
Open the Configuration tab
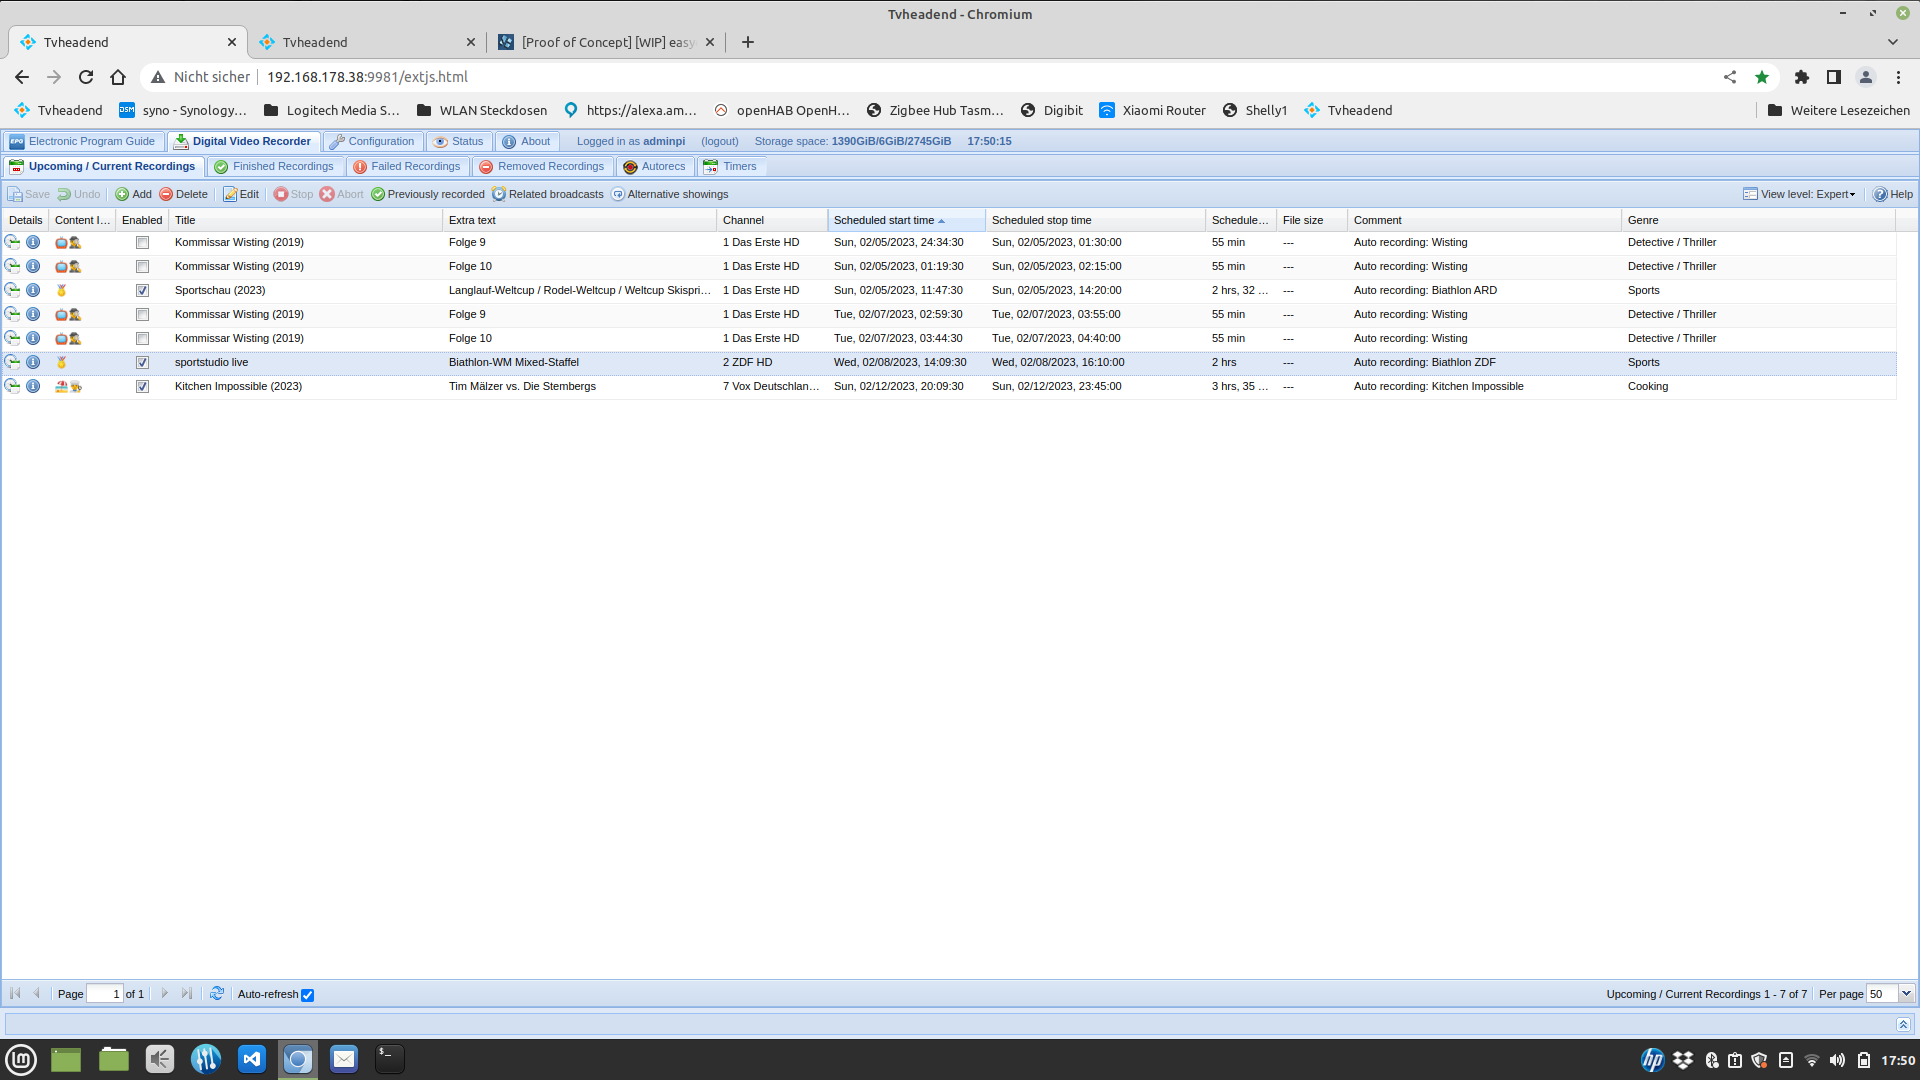click(x=371, y=141)
